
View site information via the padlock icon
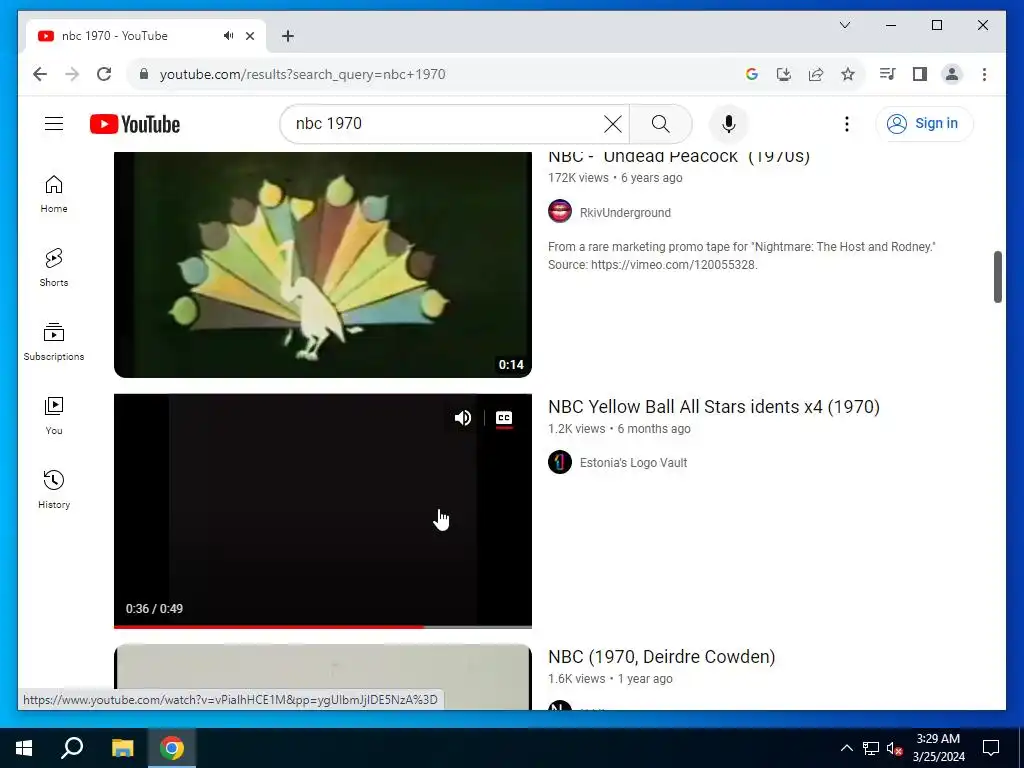coord(144,74)
